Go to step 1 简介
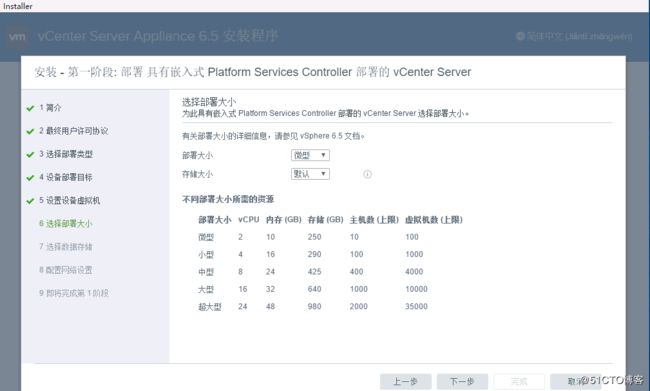Screen dimensions: 650x391 [50, 108]
